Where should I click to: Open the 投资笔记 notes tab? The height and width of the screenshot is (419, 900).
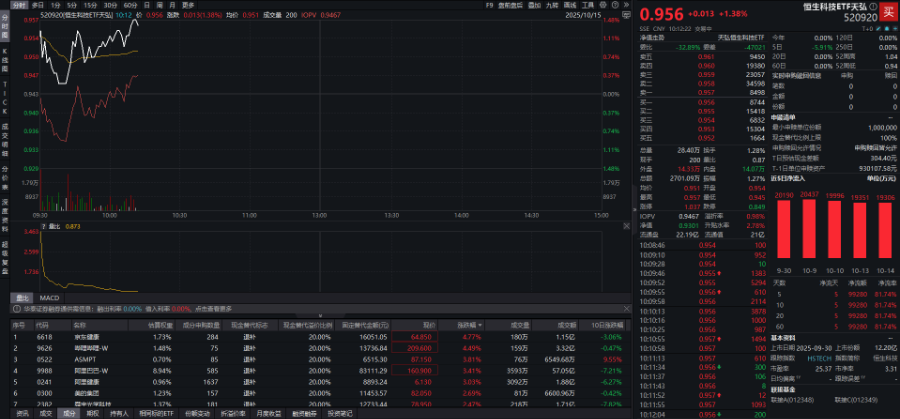tap(339, 412)
